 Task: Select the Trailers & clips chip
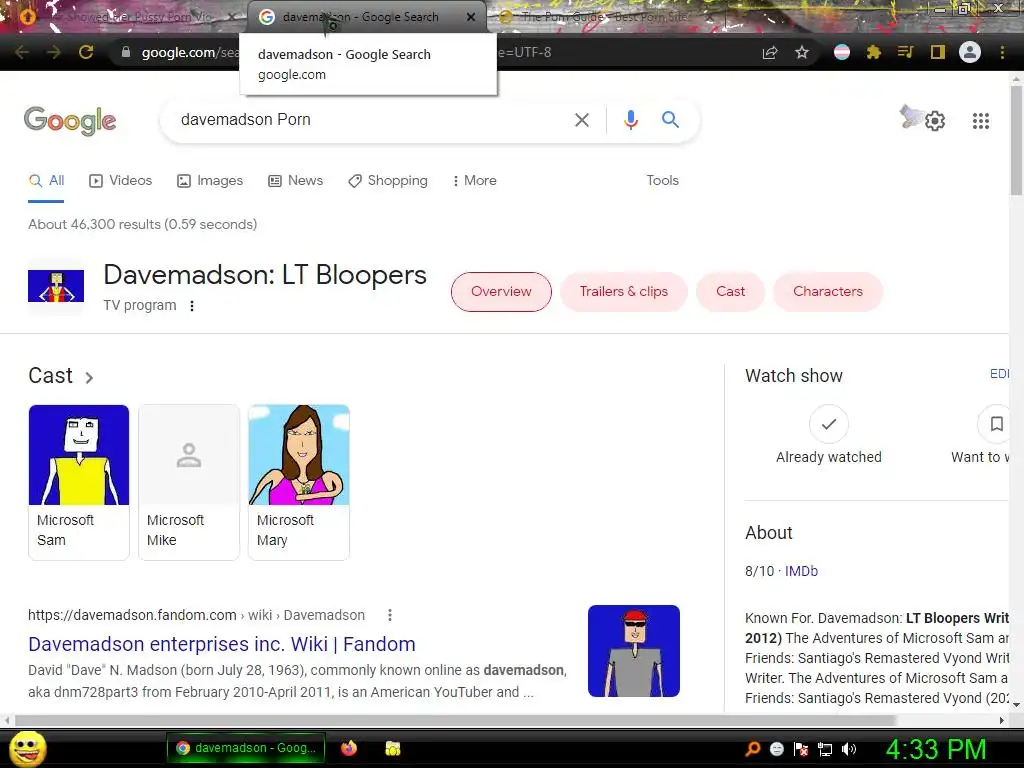click(624, 292)
